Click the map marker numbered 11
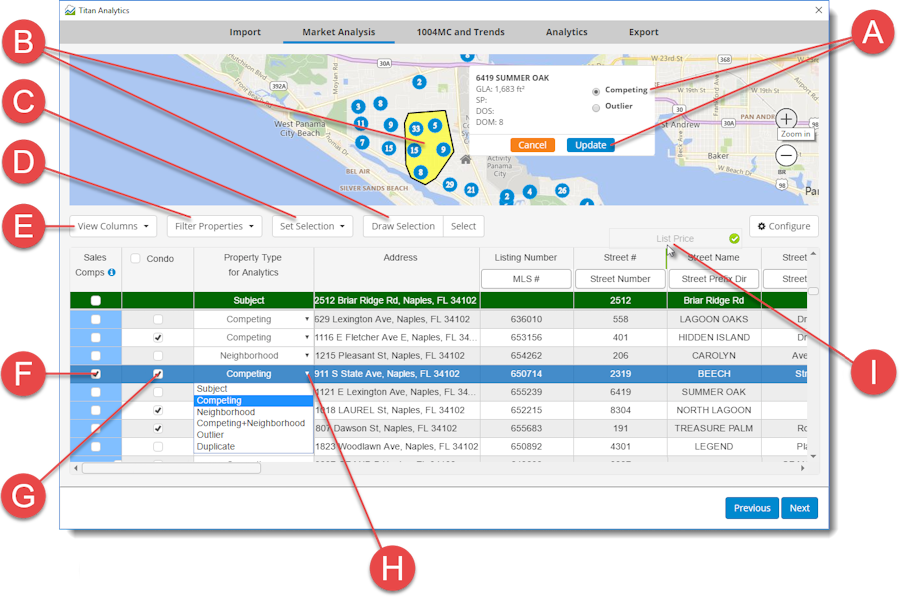The height and width of the screenshot is (597, 900). pos(360,123)
